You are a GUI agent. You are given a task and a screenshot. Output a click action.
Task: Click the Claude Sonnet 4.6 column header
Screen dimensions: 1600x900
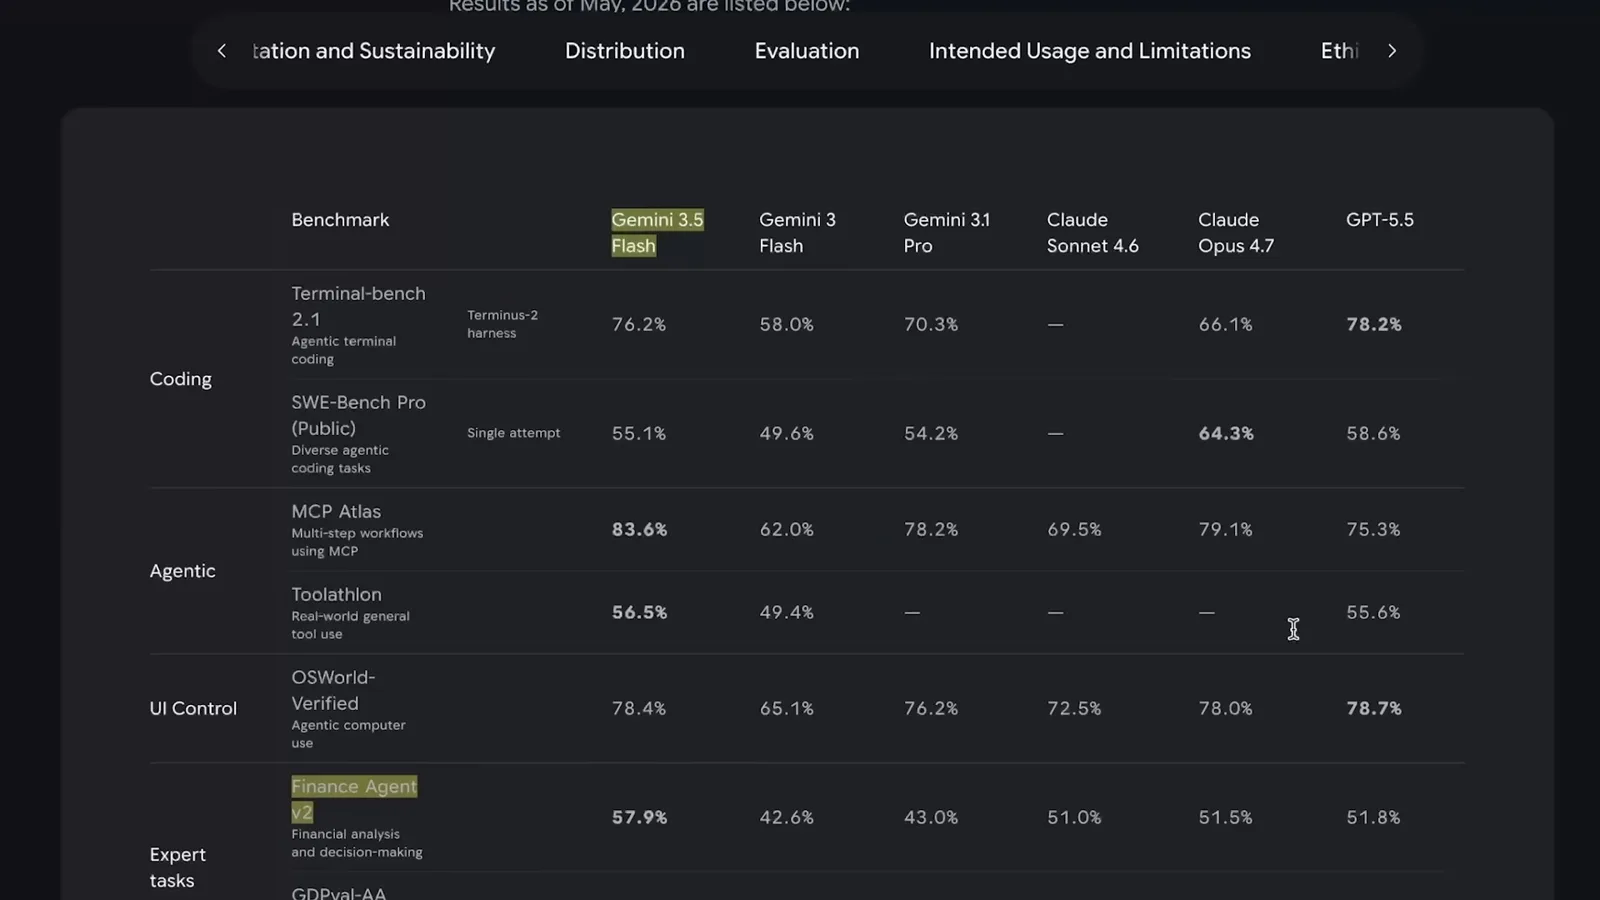(1093, 232)
